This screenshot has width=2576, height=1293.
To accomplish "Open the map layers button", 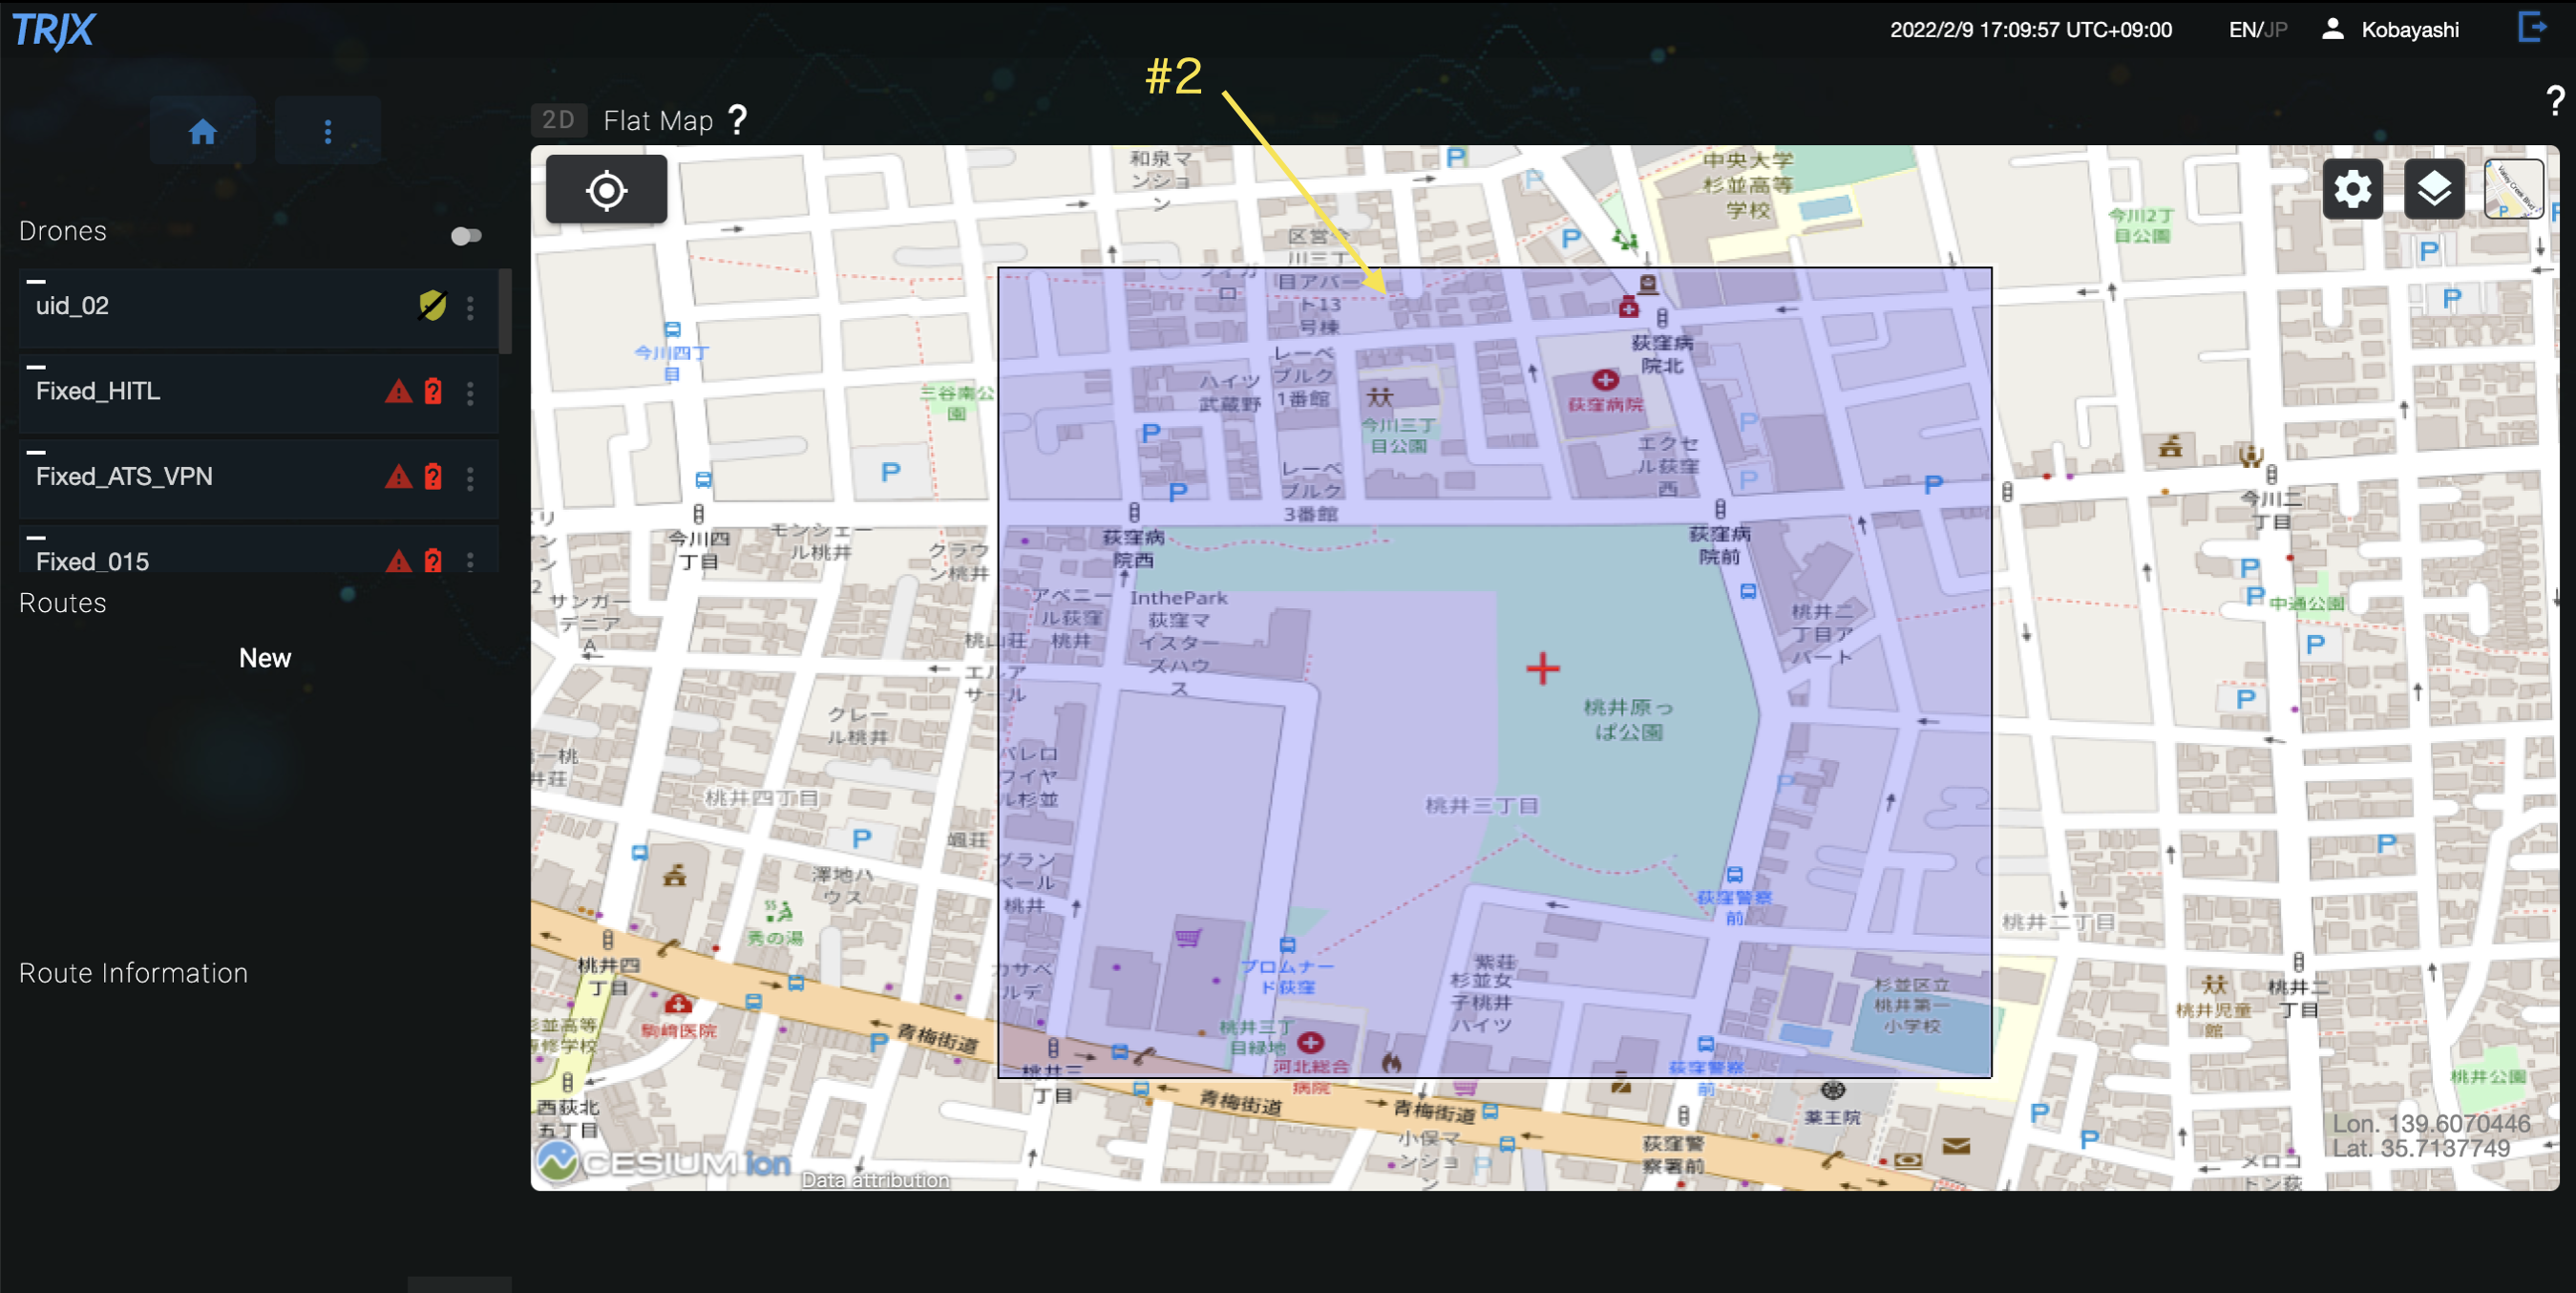I will click(2434, 188).
